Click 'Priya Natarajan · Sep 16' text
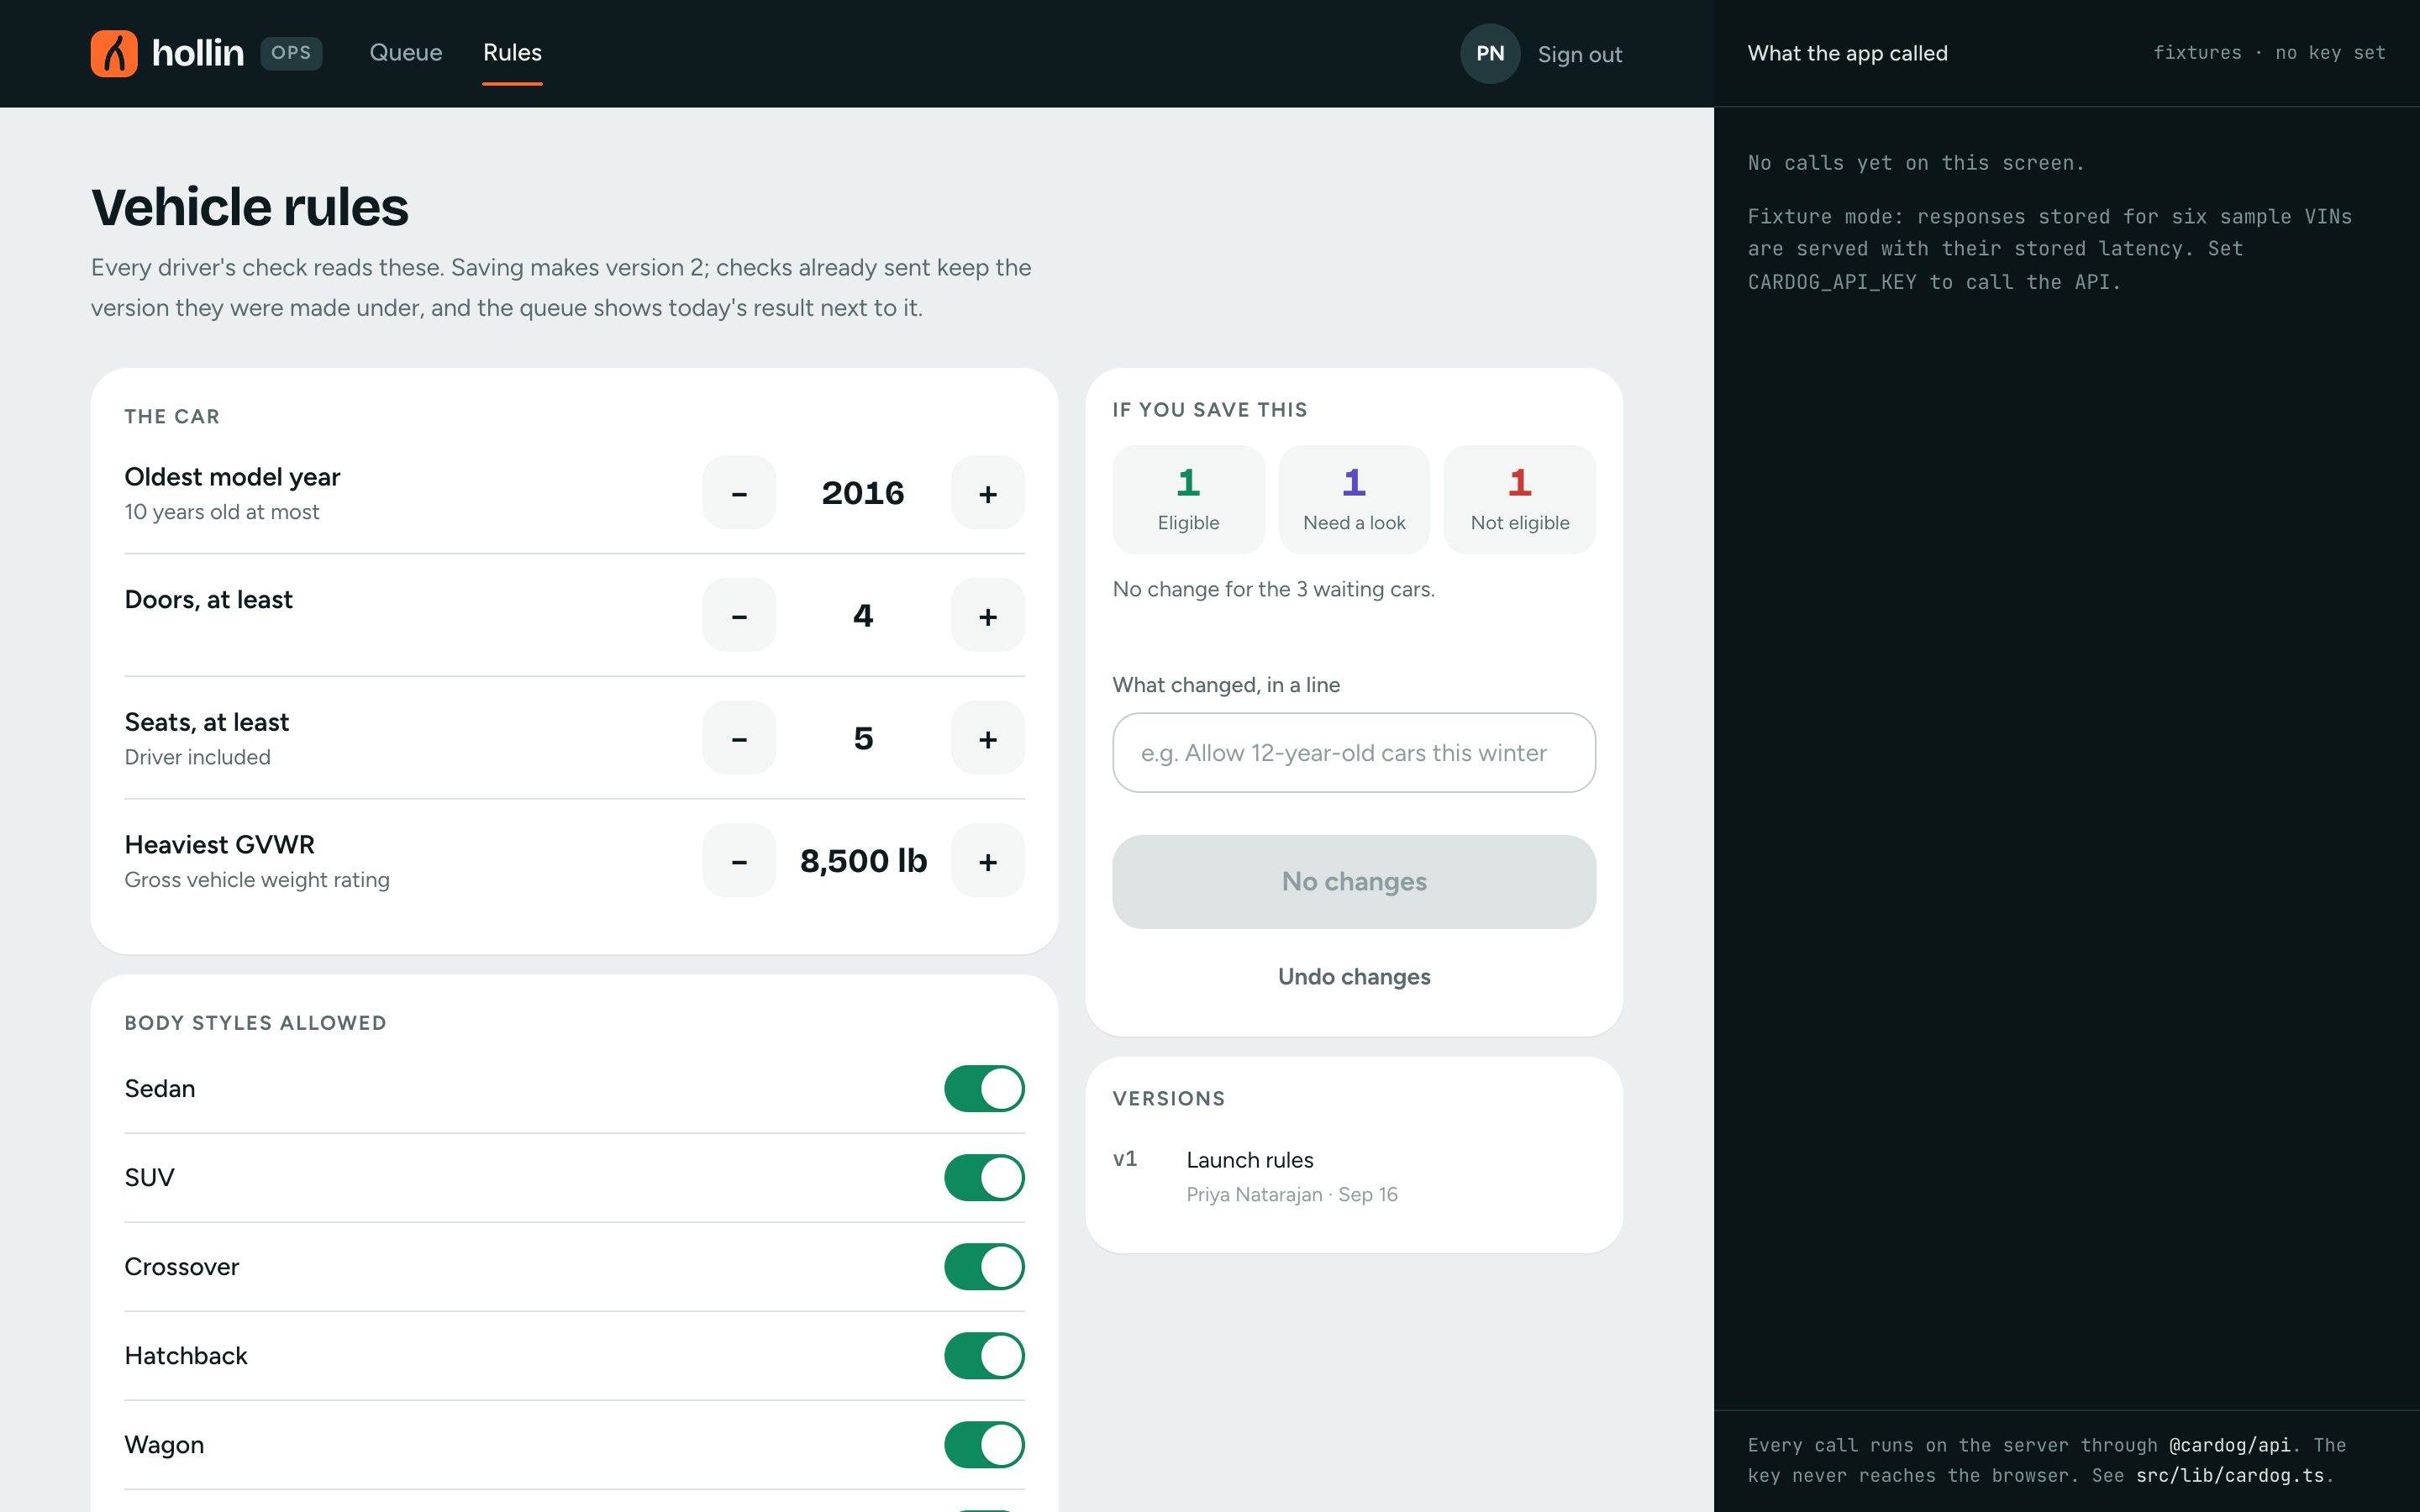Screen dimensions: 2420x1512 (1292, 1195)
